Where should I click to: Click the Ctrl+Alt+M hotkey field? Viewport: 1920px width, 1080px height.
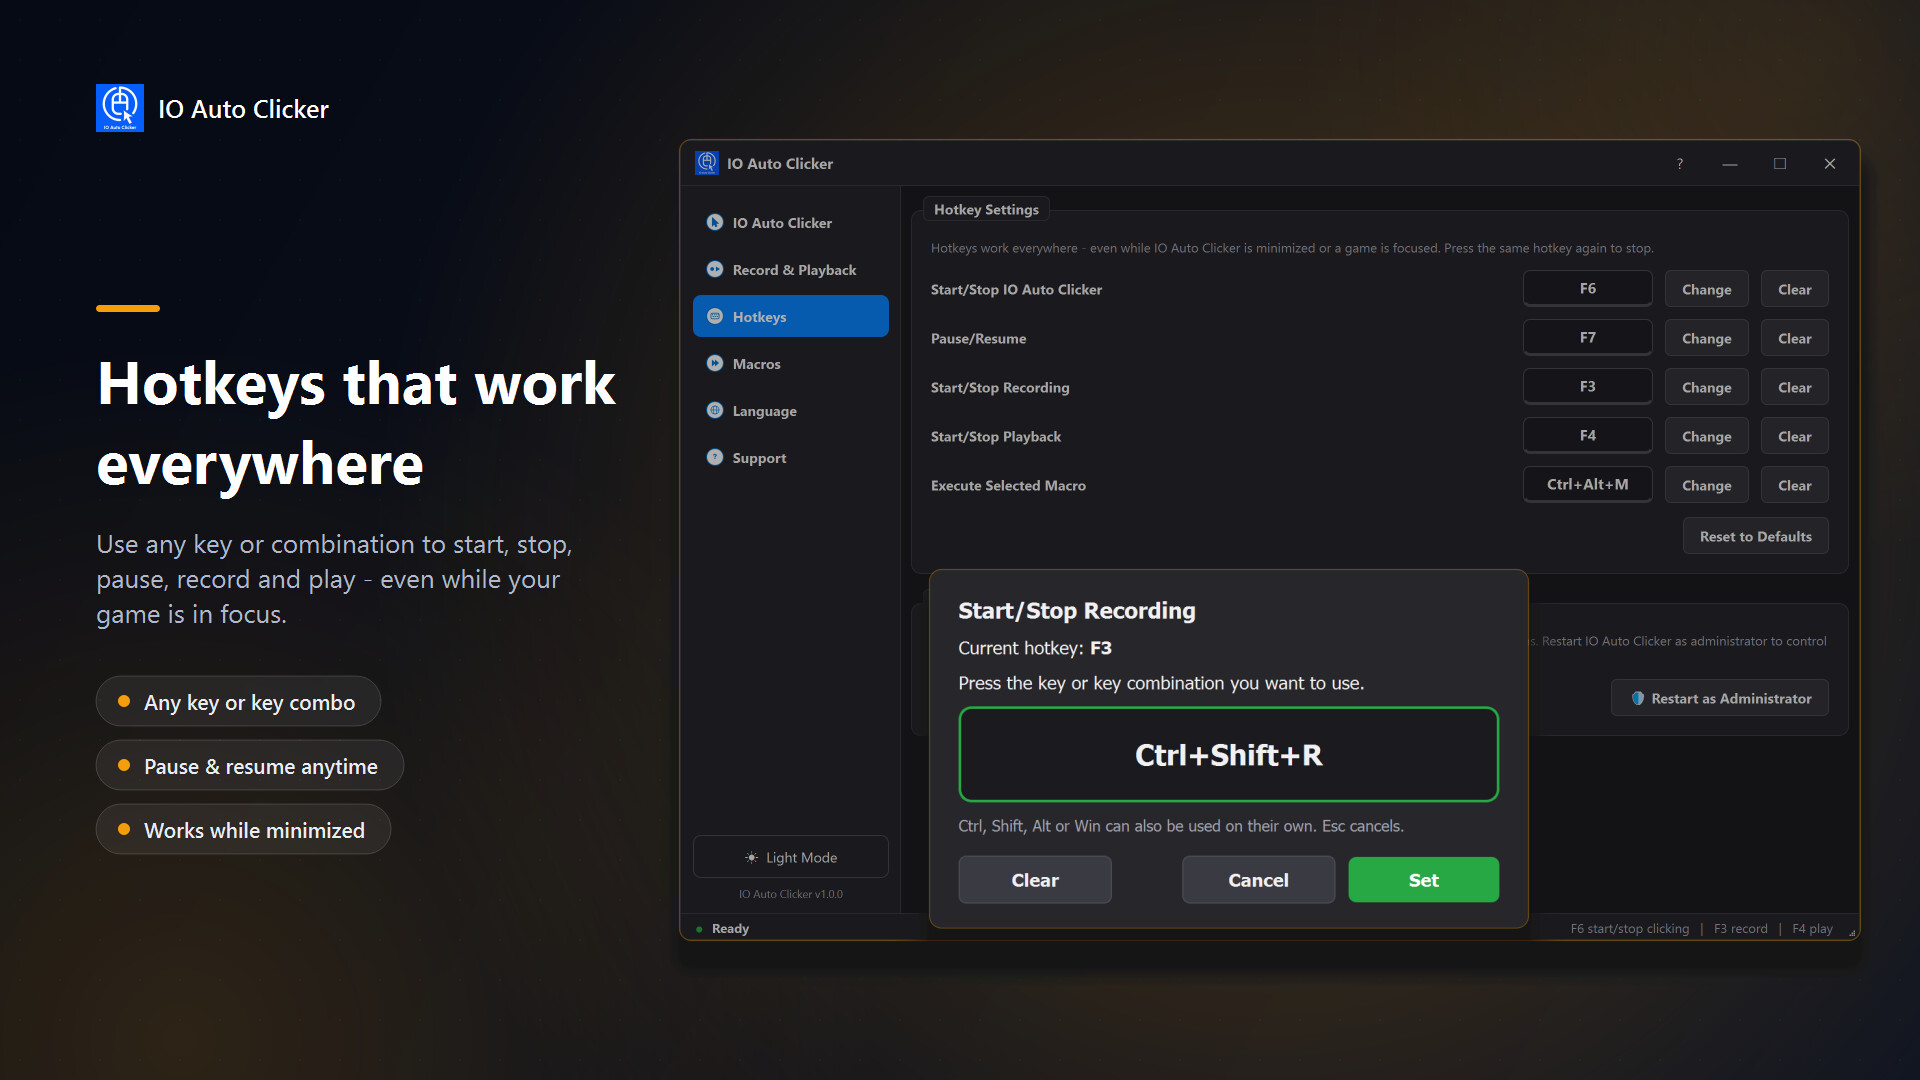click(1588, 484)
